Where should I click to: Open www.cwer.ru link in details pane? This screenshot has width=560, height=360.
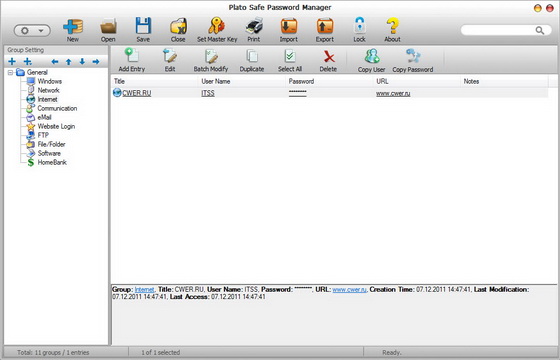point(349,290)
